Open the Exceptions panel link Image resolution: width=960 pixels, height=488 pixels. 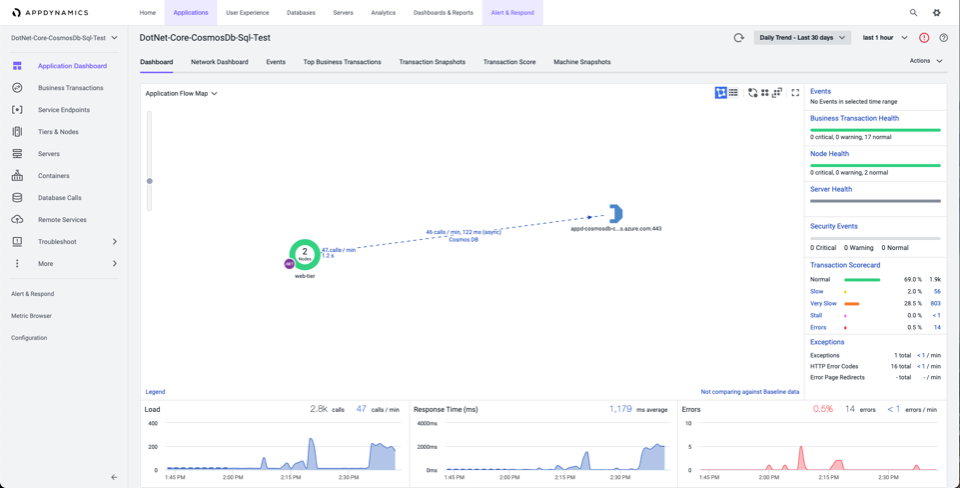827,342
